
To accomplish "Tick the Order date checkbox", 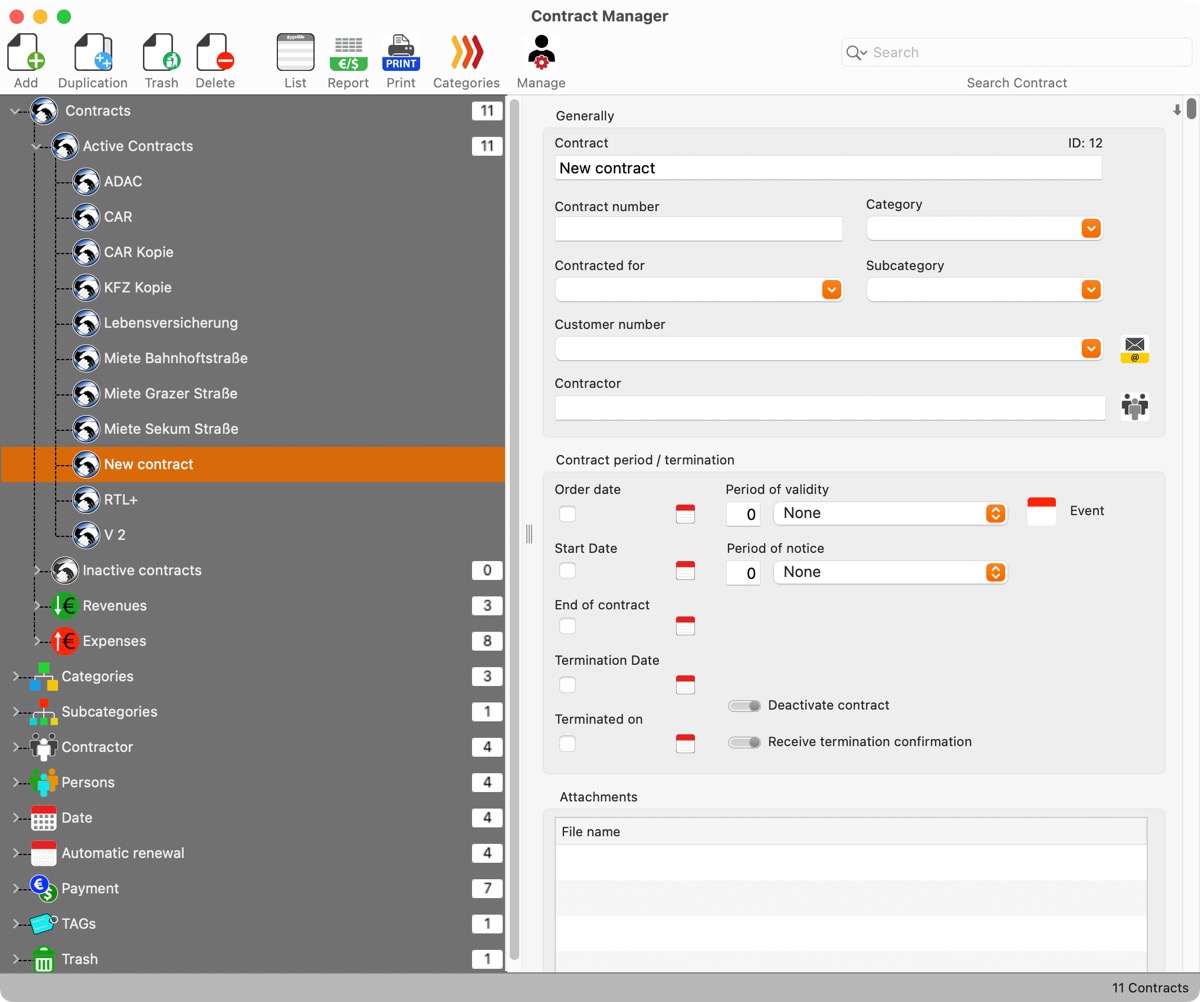I will (567, 514).
